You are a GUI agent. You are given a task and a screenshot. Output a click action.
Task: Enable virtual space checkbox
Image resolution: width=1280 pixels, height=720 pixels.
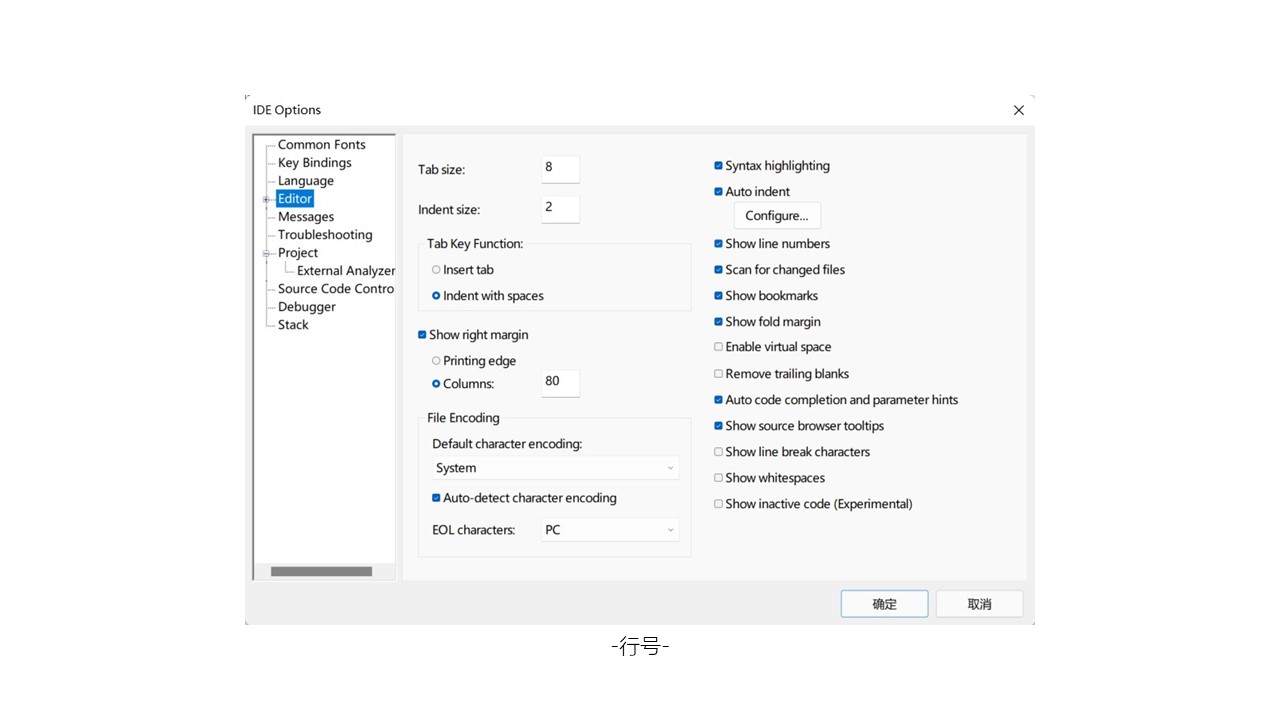coord(718,347)
